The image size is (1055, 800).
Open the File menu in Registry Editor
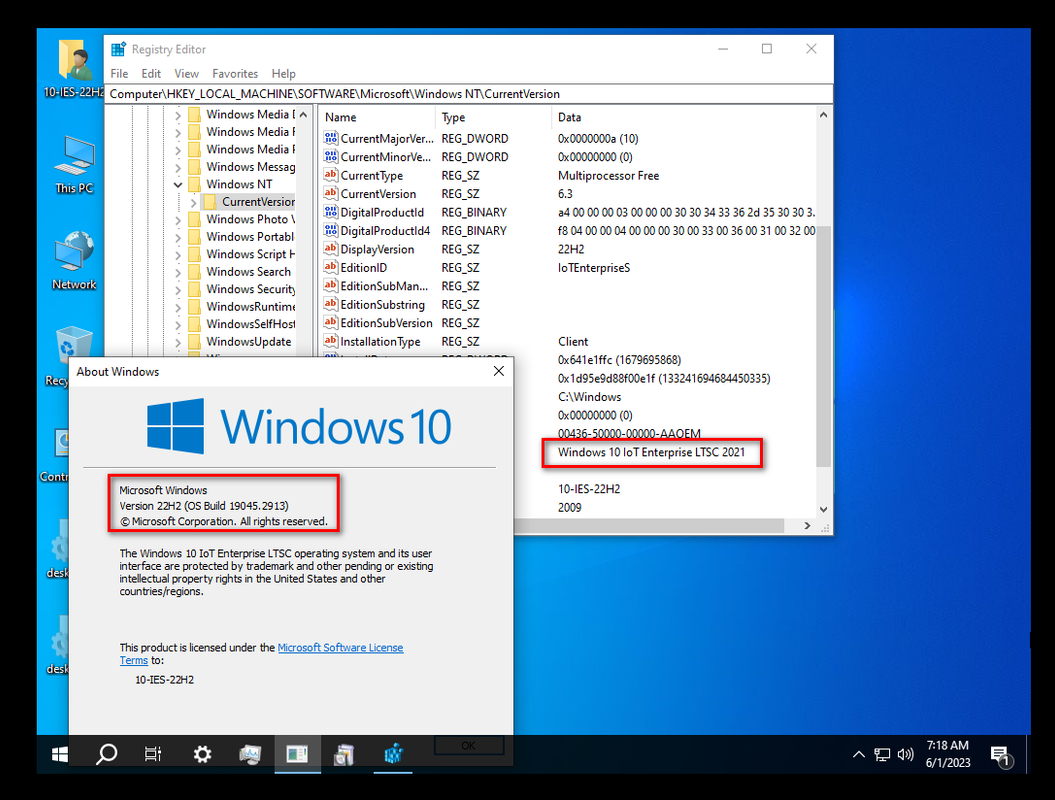[119, 73]
